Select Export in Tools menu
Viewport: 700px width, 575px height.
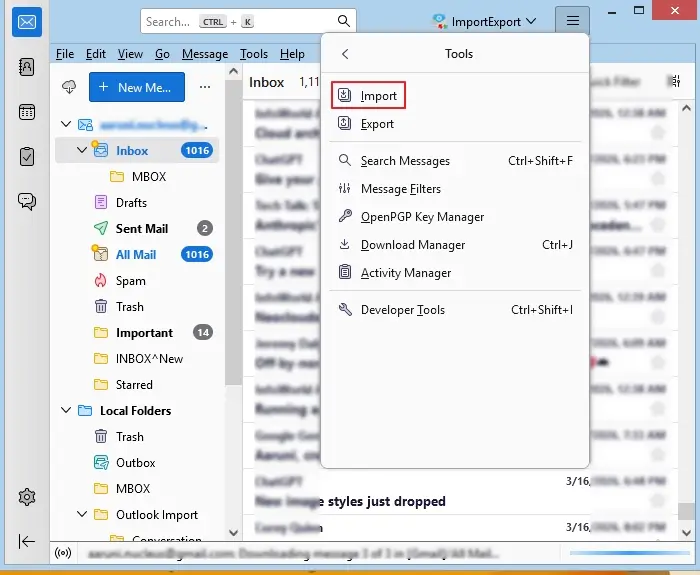pos(455,124)
